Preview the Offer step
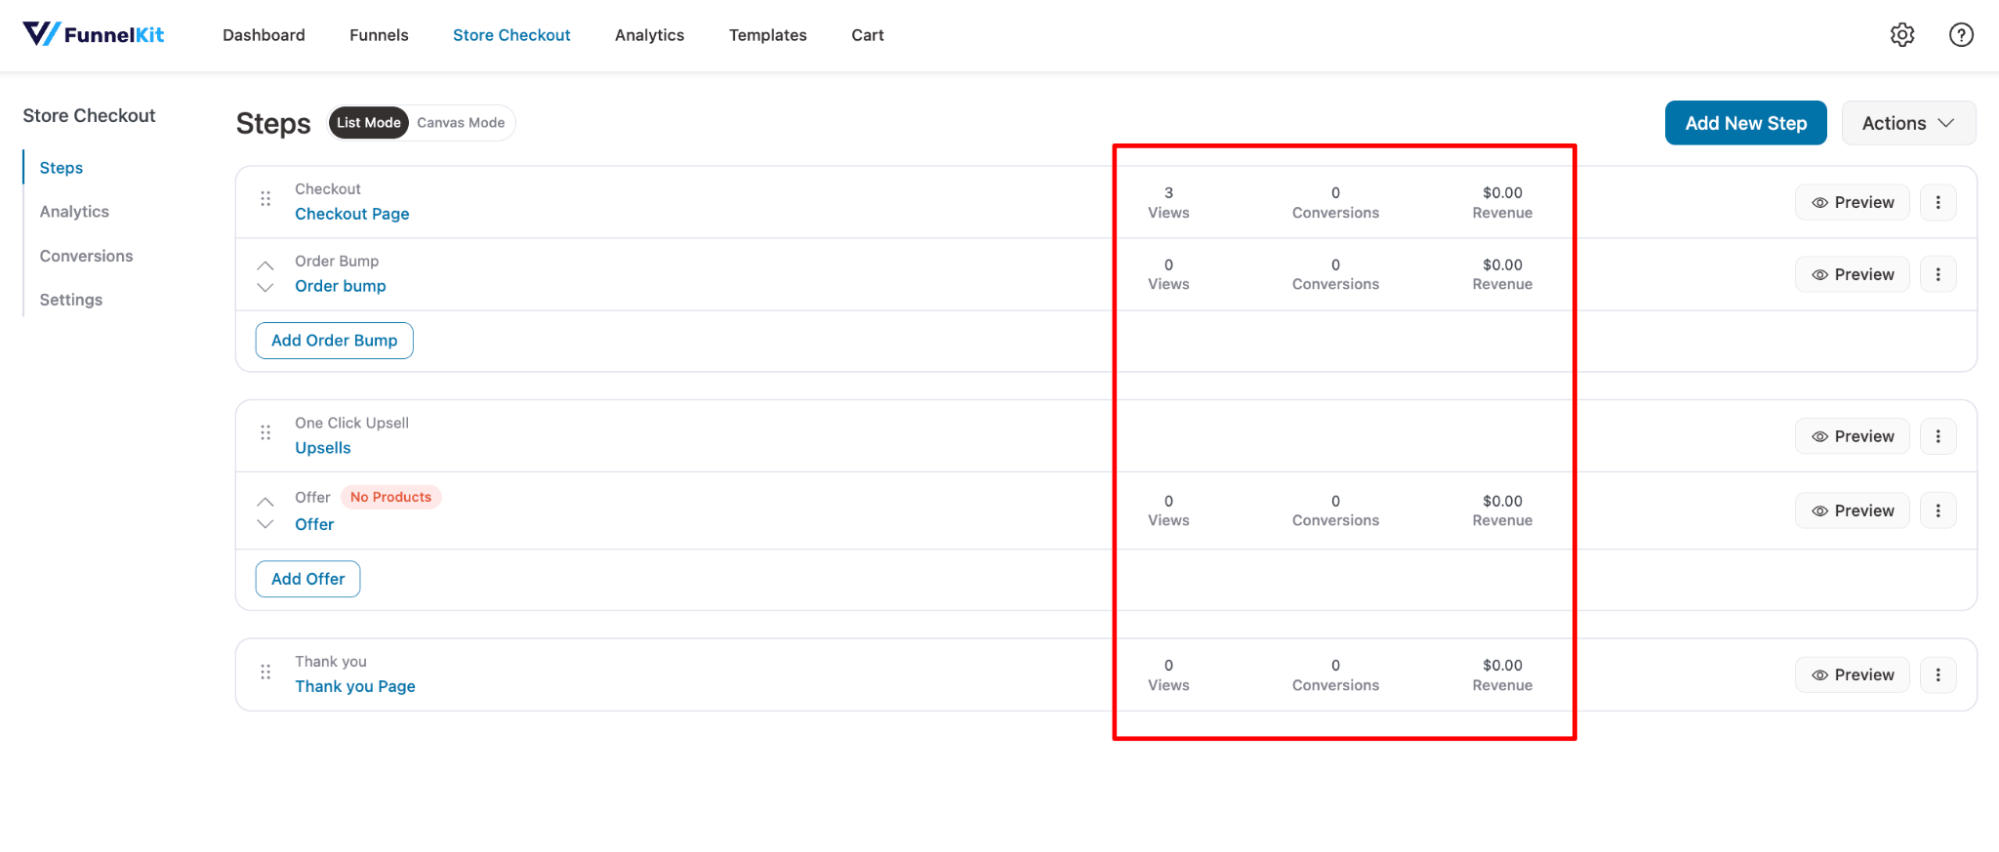Screen dimensions: 1999x852 (1852, 510)
